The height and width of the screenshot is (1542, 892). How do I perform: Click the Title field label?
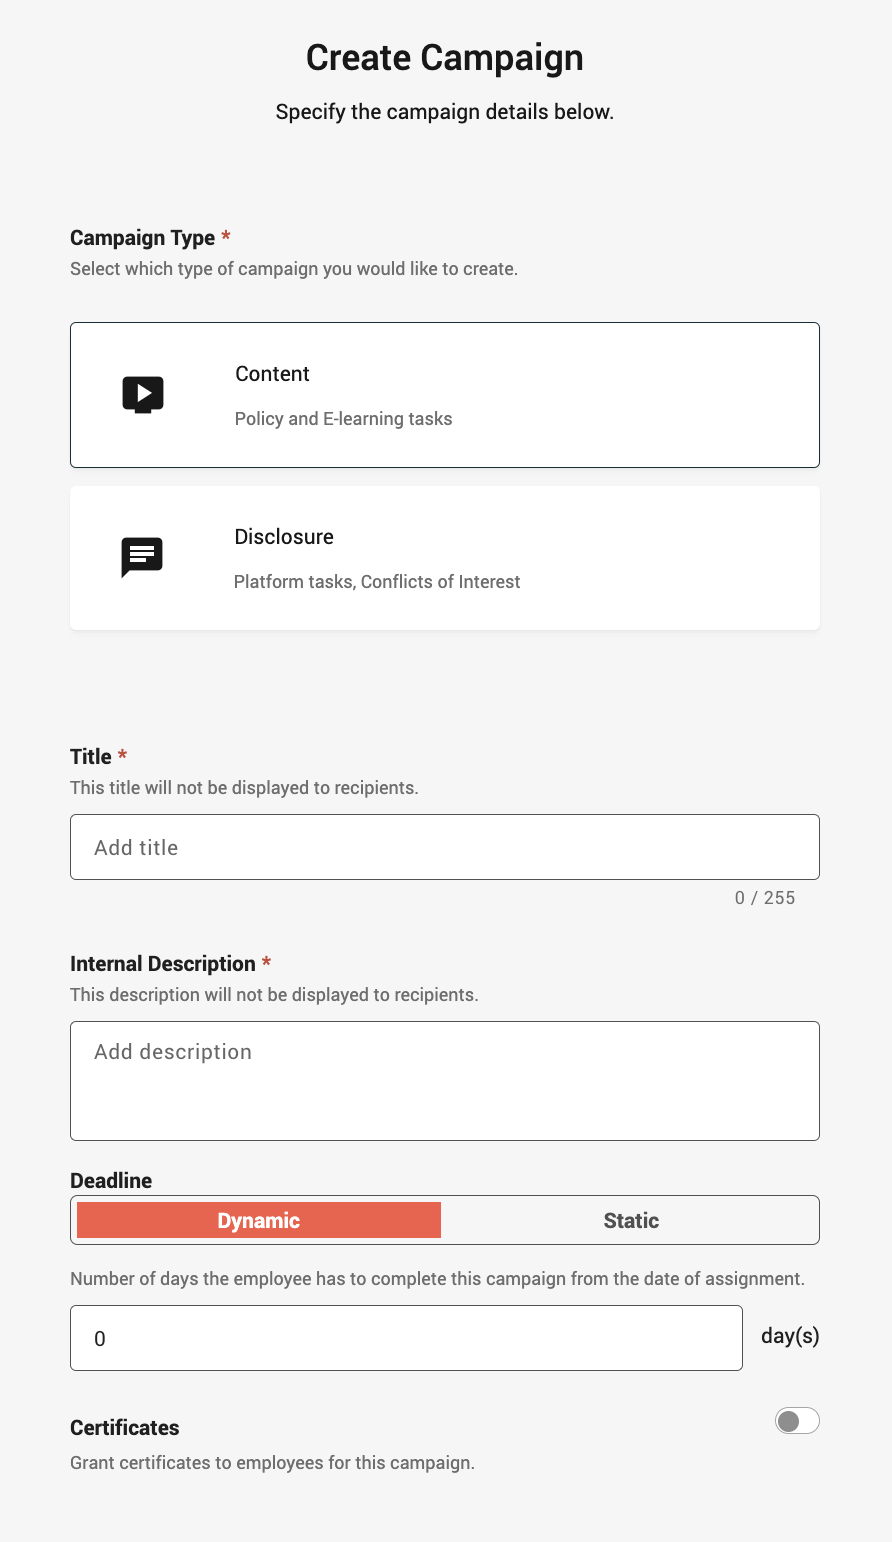[91, 757]
